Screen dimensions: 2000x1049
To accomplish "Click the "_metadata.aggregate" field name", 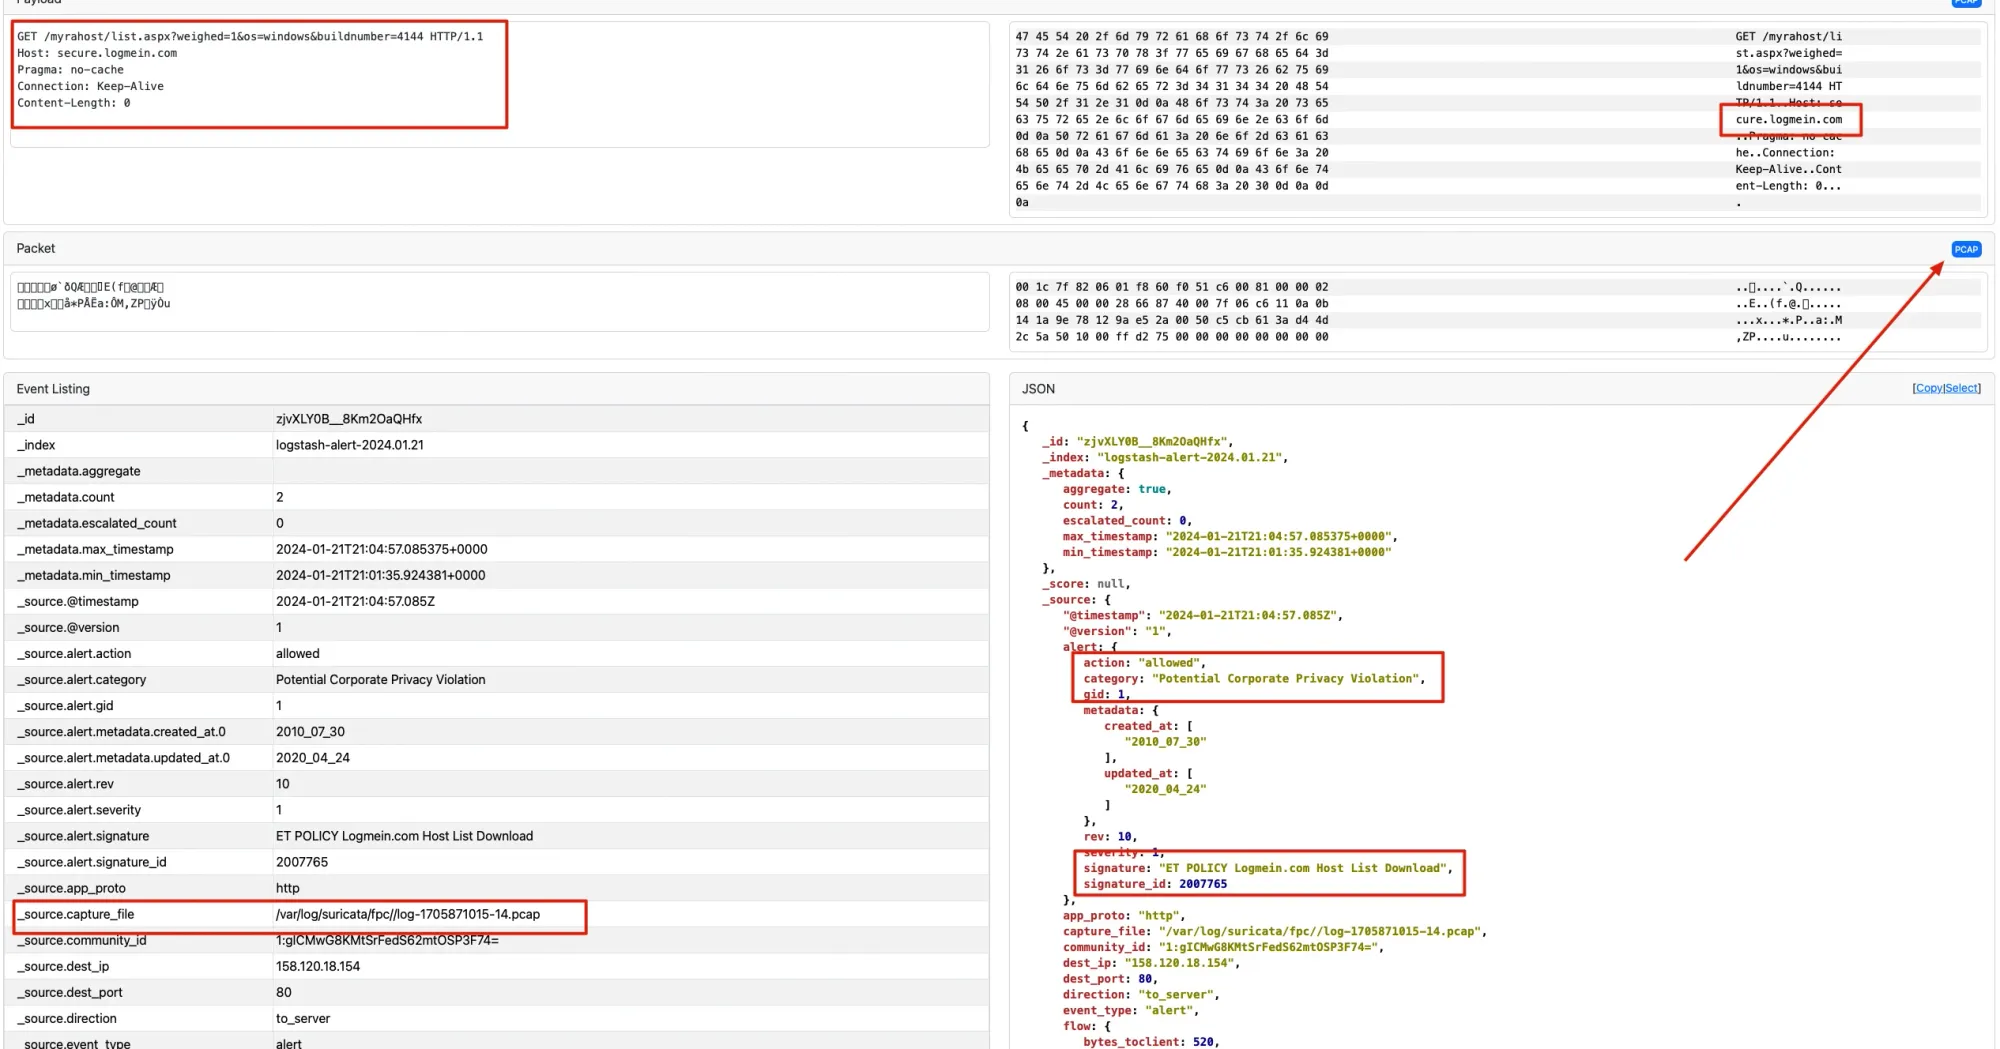I will tap(79, 471).
